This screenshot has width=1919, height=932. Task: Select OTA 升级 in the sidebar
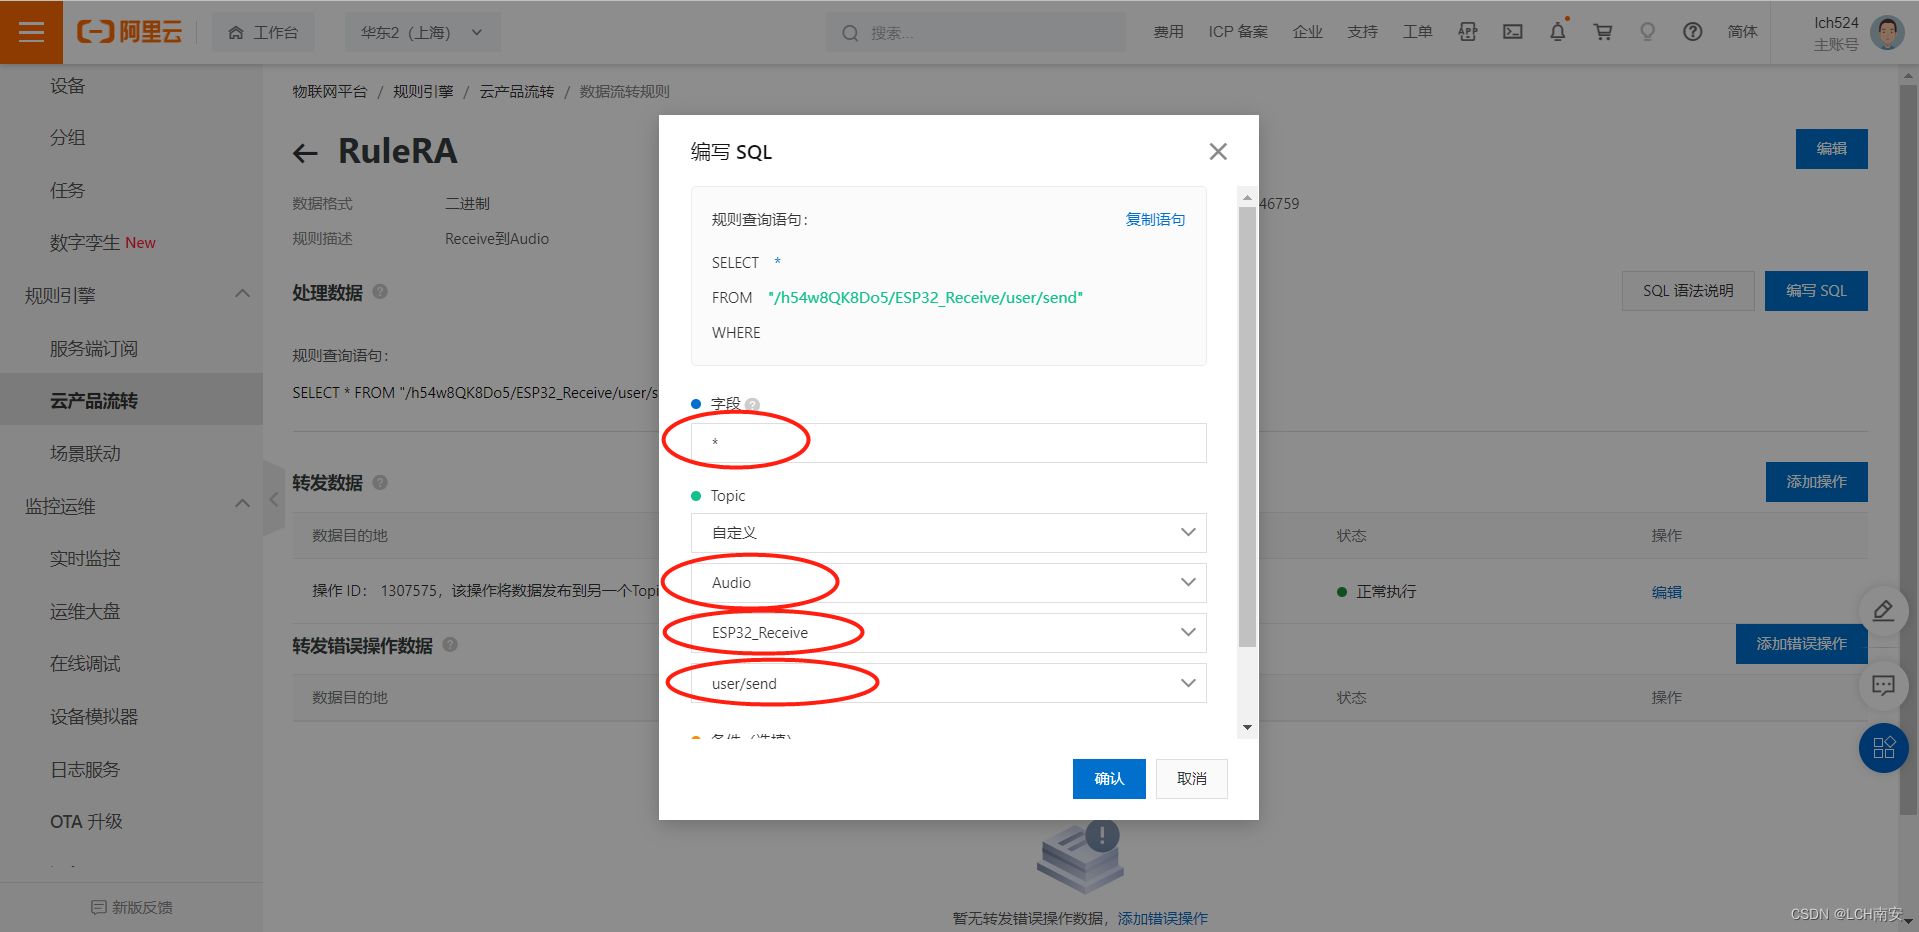click(86, 822)
